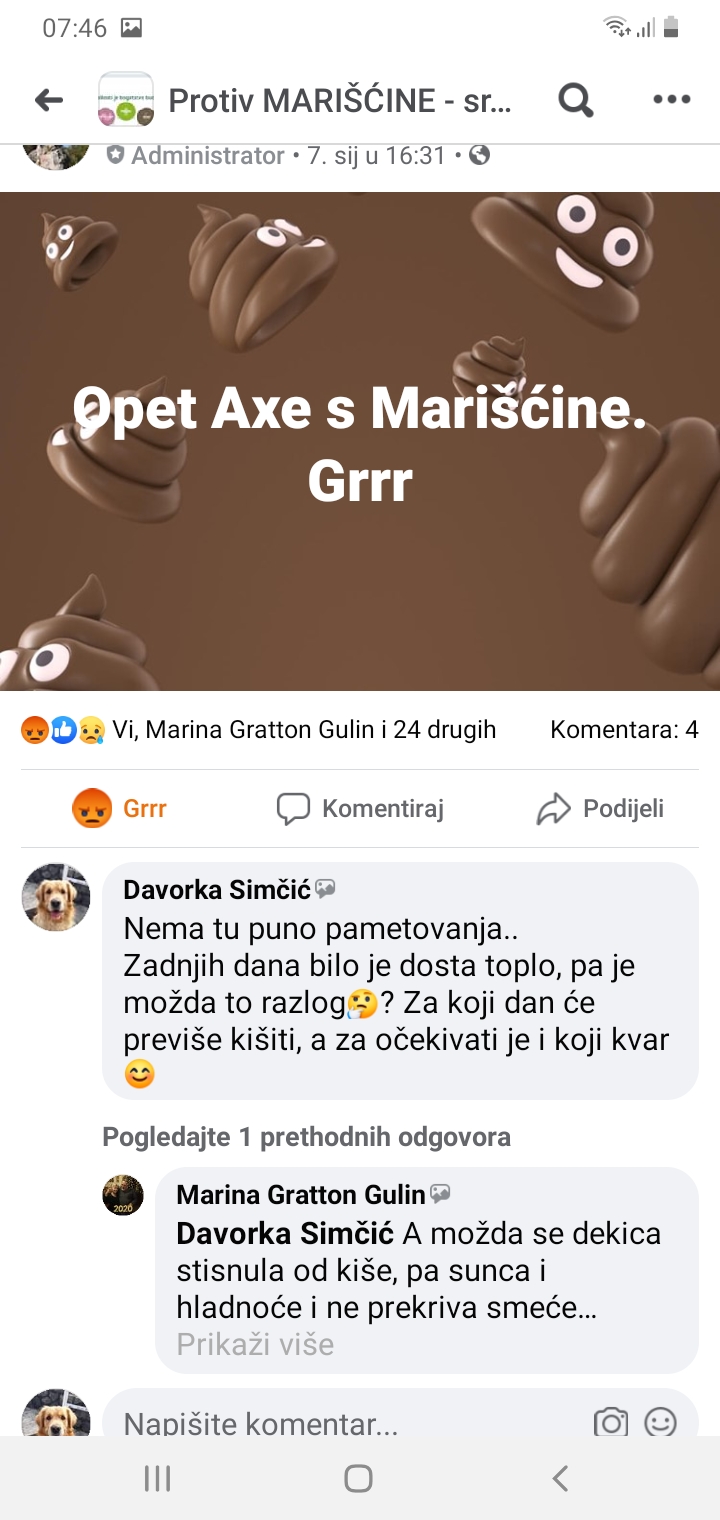View the list of people who reacted
Image resolution: width=720 pixels, height=1520 pixels.
click(x=304, y=730)
